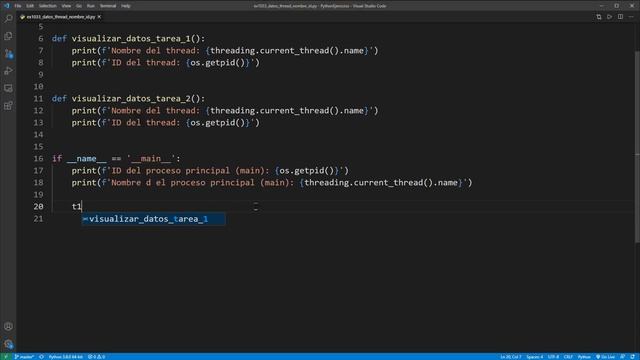Screen dimensions: 640x360
Task: Open the Run menu
Action: (91, 6)
